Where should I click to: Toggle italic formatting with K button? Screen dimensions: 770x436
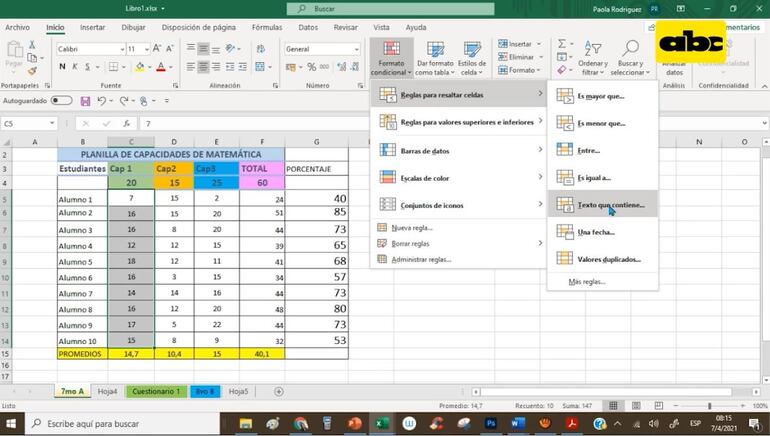pos(75,67)
